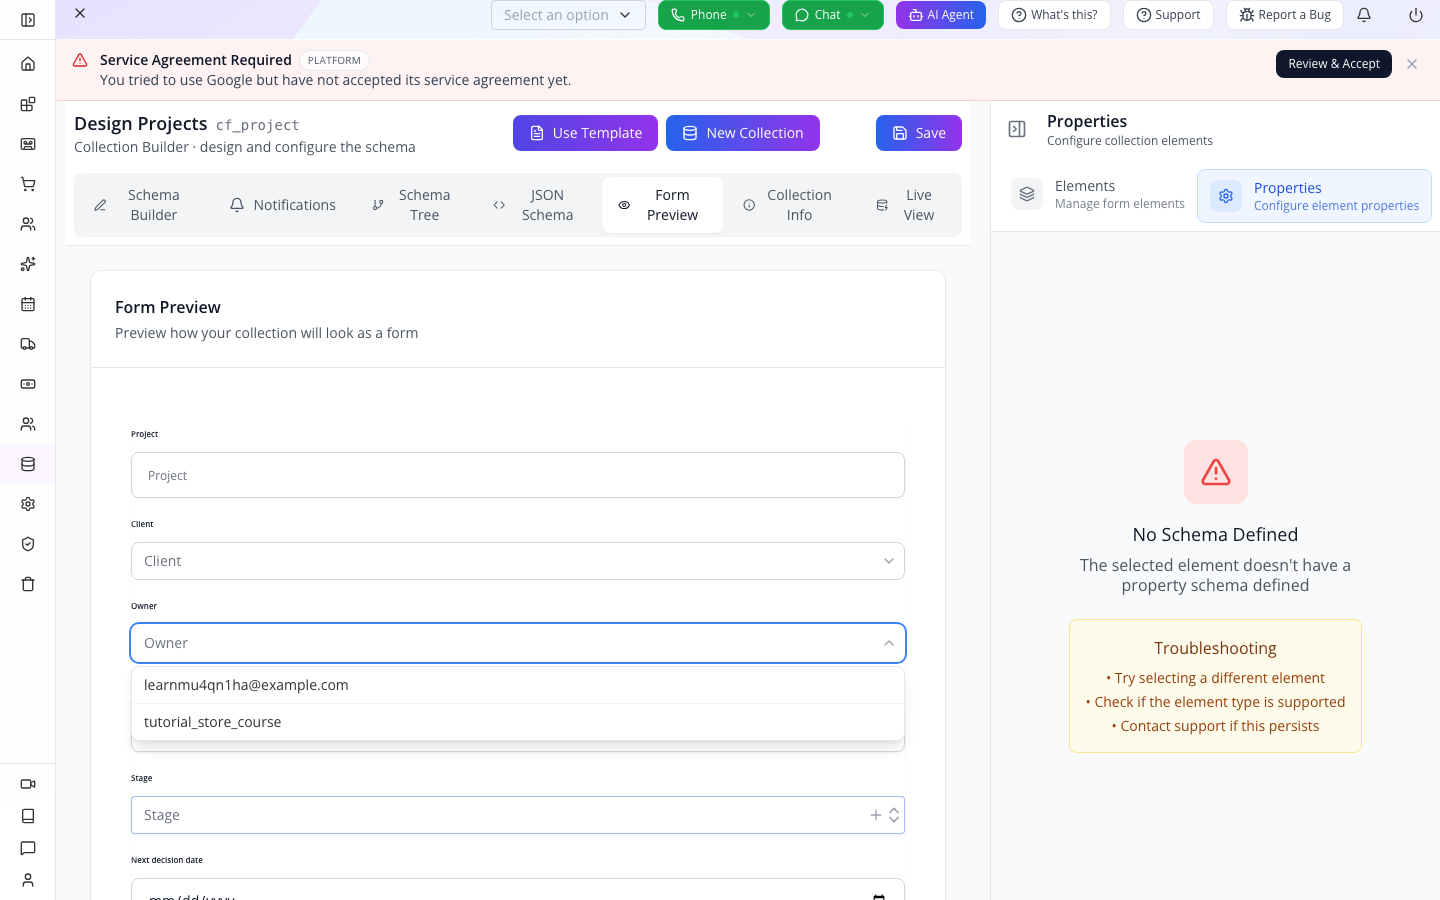1440x900 pixels.
Task: Collapse the Properties panel icon
Action: point(1017,129)
